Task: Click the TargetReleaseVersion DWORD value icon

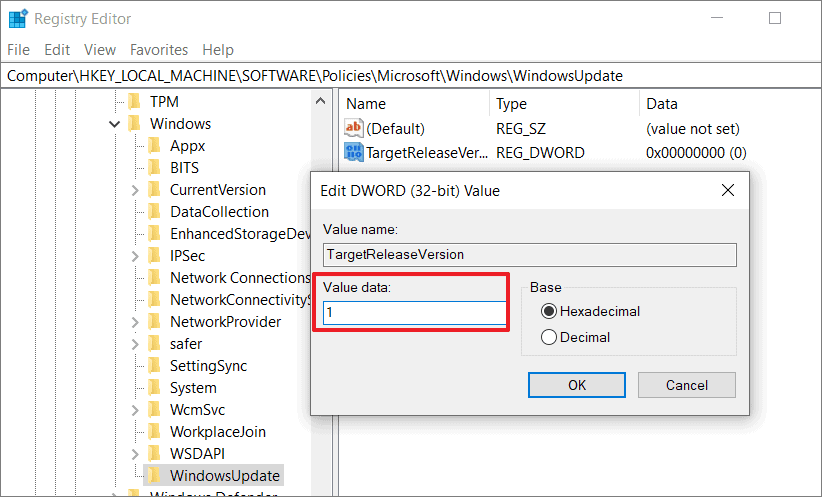Action: click(x=353, y=152)
